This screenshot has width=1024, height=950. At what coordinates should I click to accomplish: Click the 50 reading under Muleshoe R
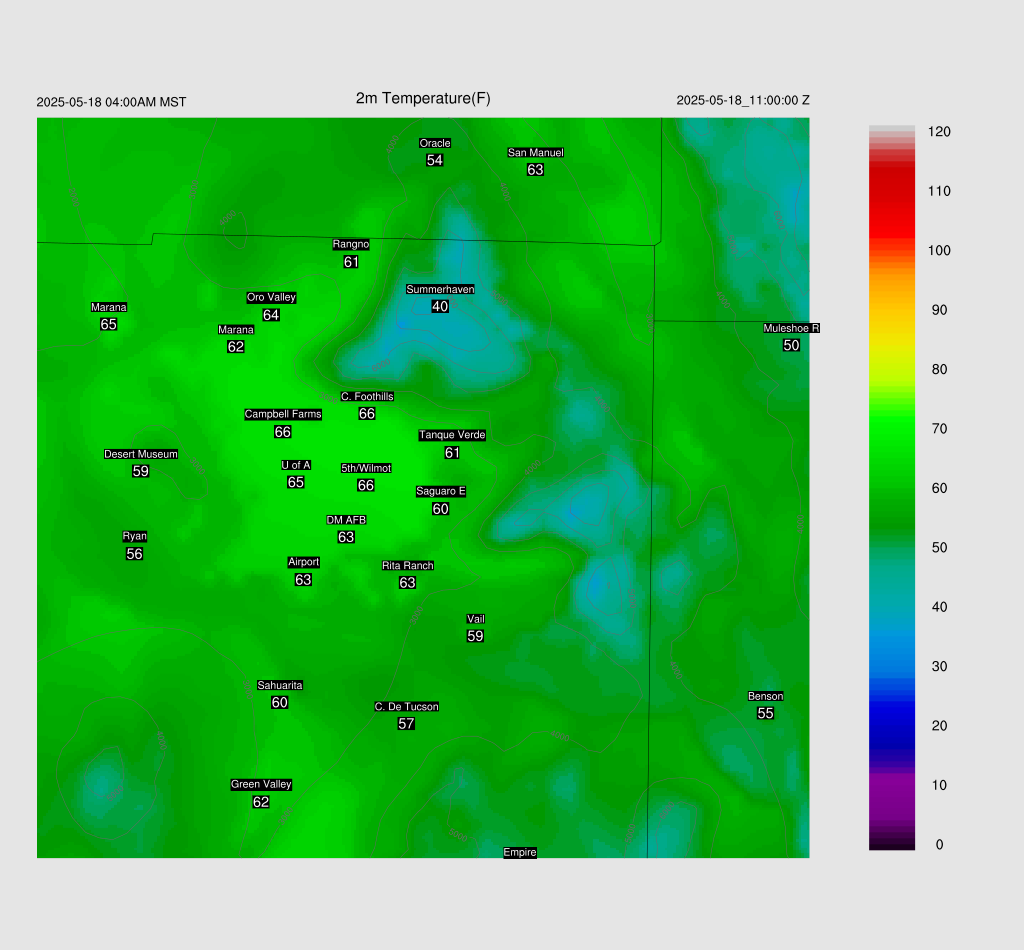click(x=792, y=345)
